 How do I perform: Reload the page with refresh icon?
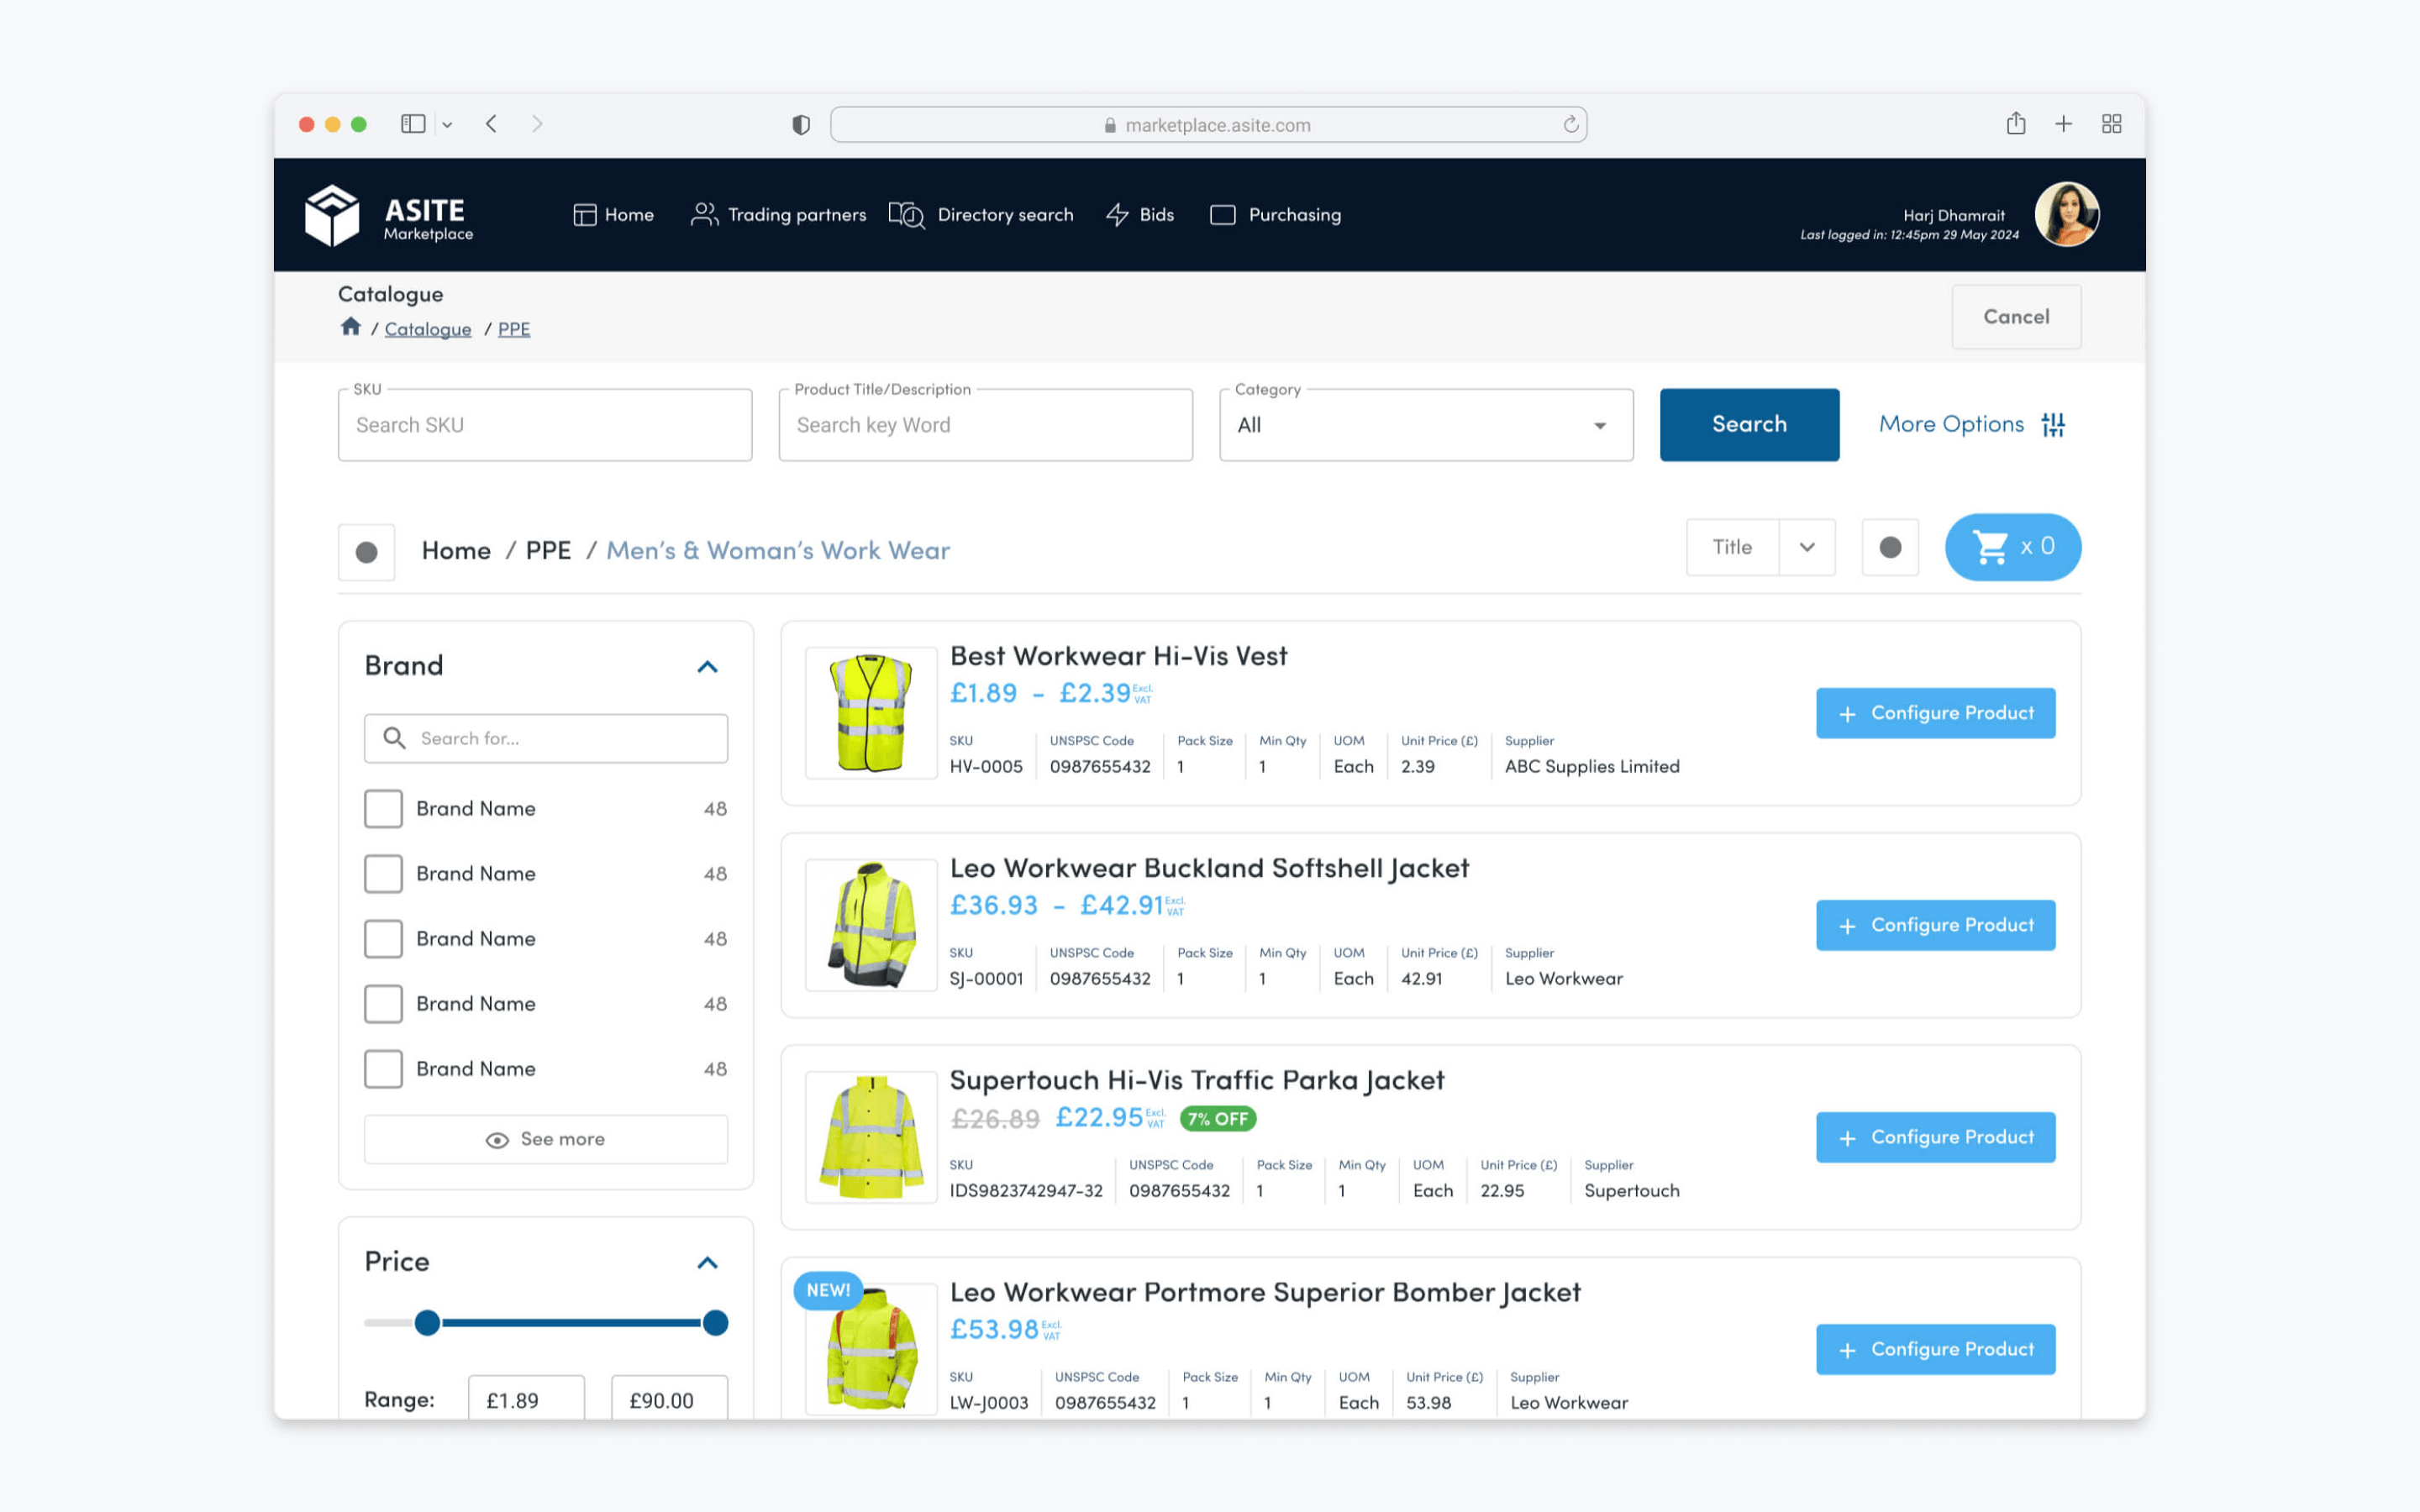(x=1571, y=124)
